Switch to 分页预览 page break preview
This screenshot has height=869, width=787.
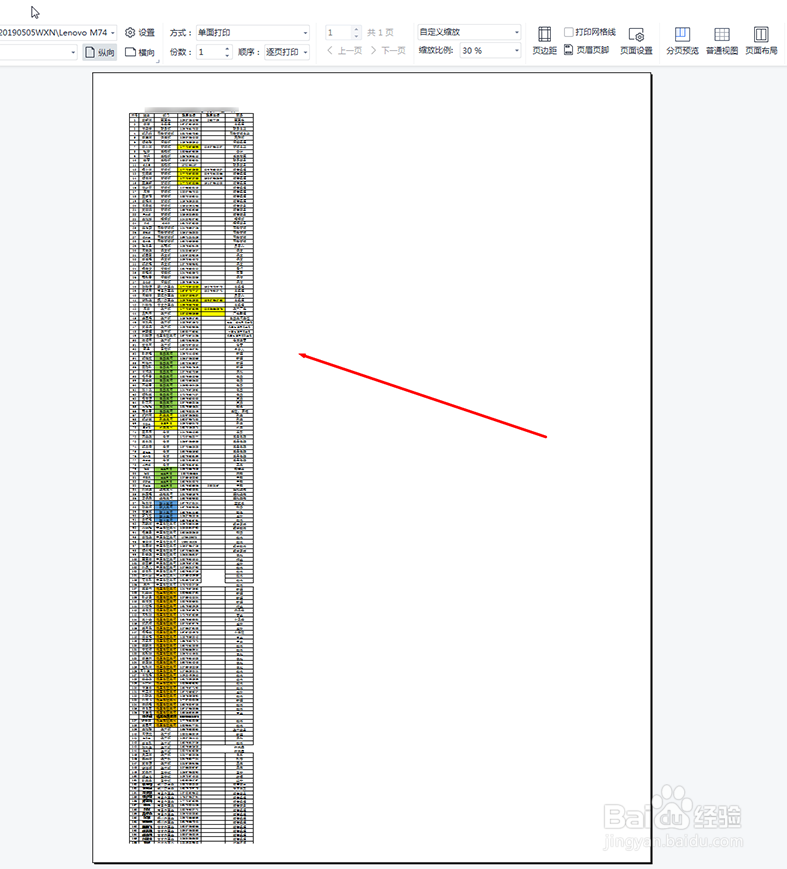[x=682, y=40]
